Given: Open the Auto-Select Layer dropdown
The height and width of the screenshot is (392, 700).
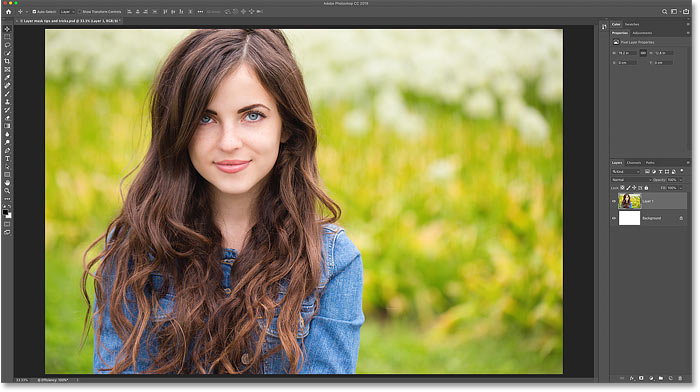Looking at the screenshot, I should (x=67, y=12).
